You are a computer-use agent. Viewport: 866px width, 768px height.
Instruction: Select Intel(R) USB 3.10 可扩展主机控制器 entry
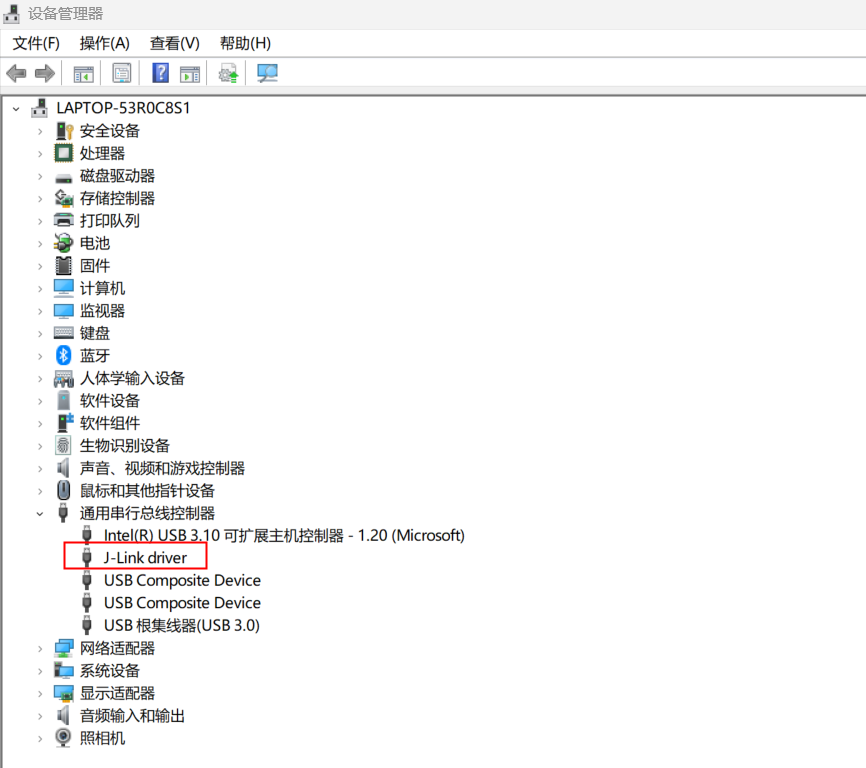(284, 536)
